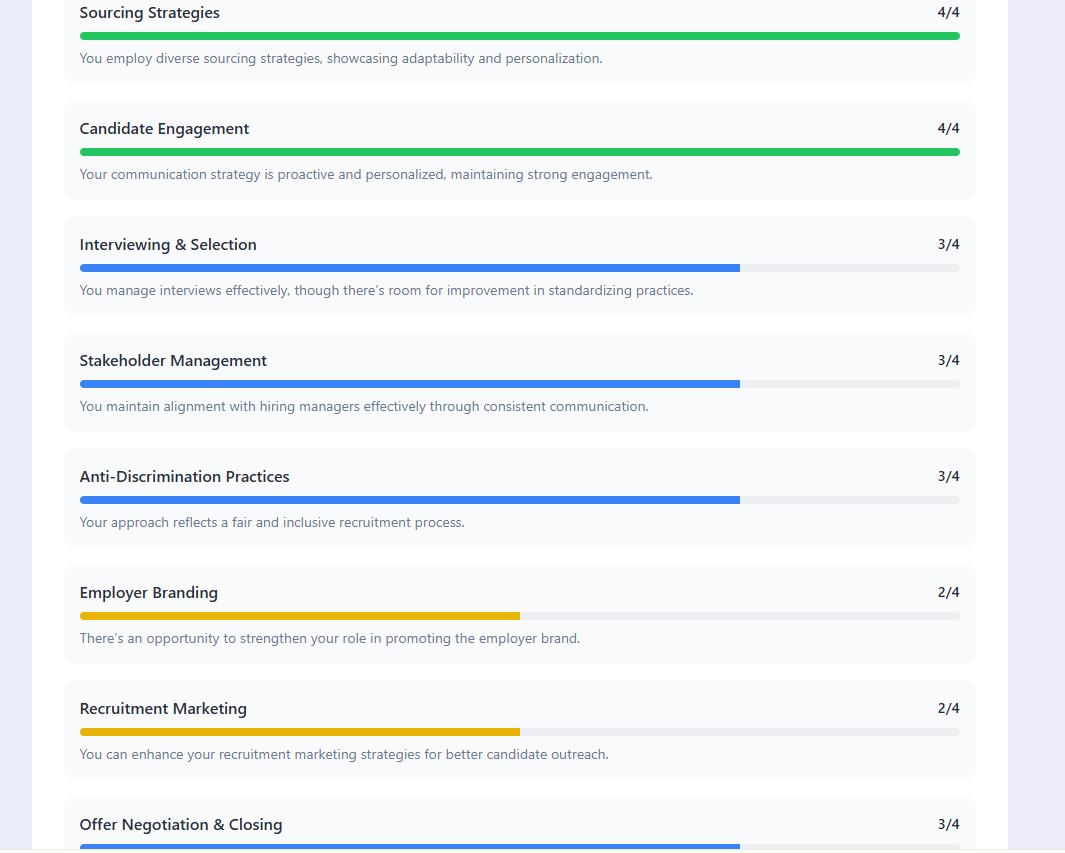Click the green Sourcing Strategies progress bar
This screenshot has width=1065, height=853.
point(520,36)
